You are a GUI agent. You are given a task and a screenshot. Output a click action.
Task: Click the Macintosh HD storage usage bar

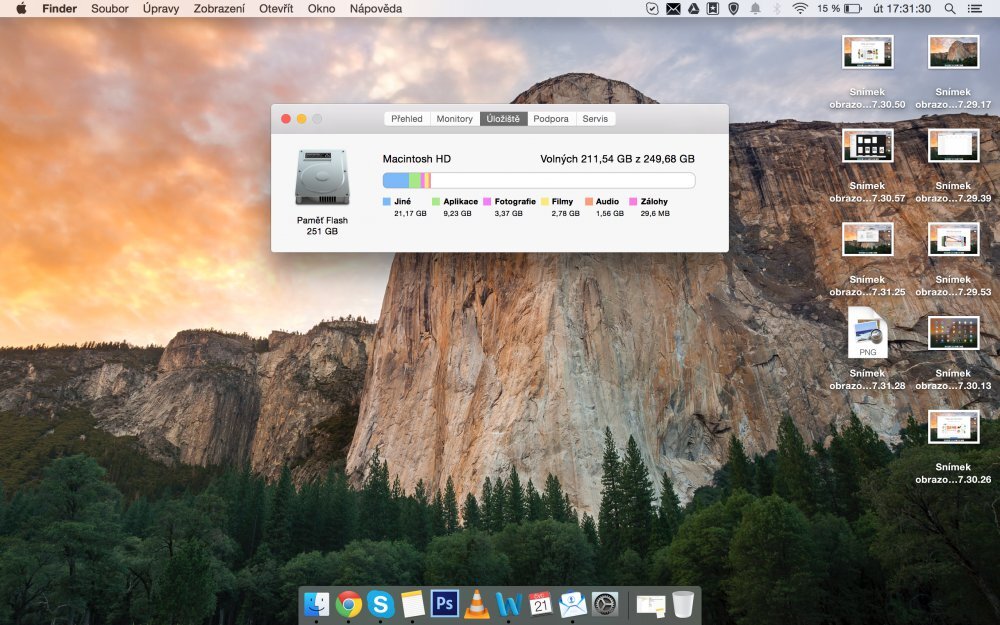pyautogui.click(x=537, y=179)
